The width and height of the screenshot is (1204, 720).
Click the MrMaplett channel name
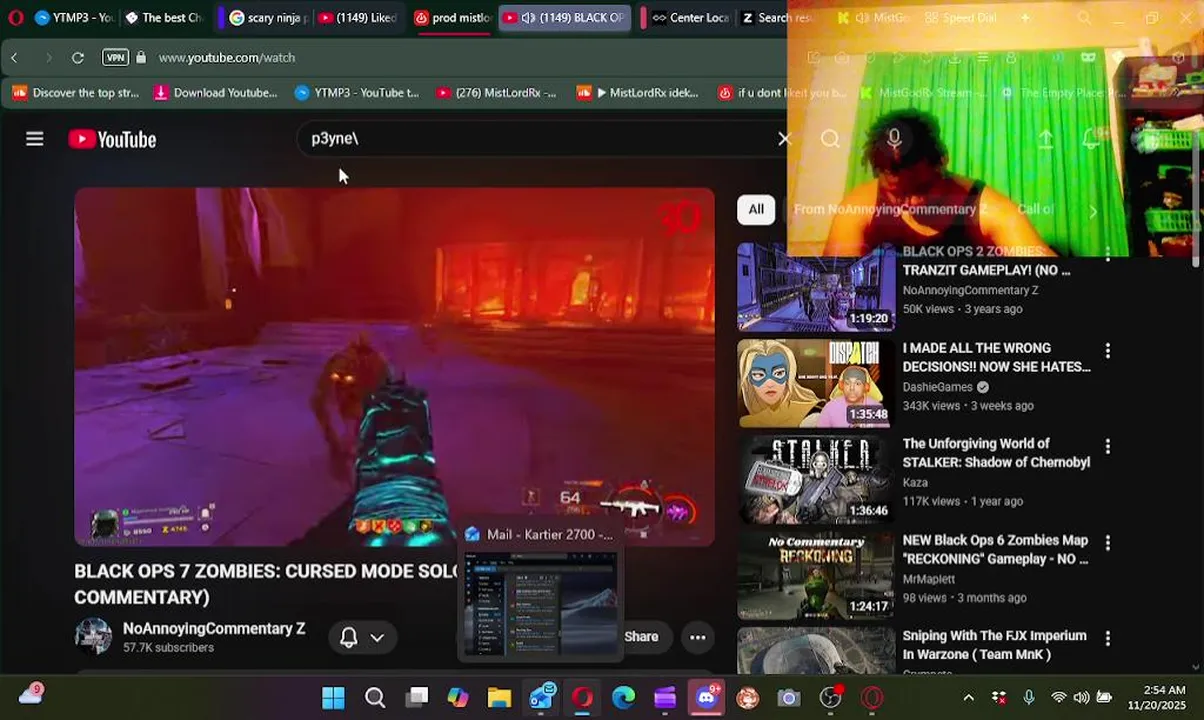tap(929, 579)
